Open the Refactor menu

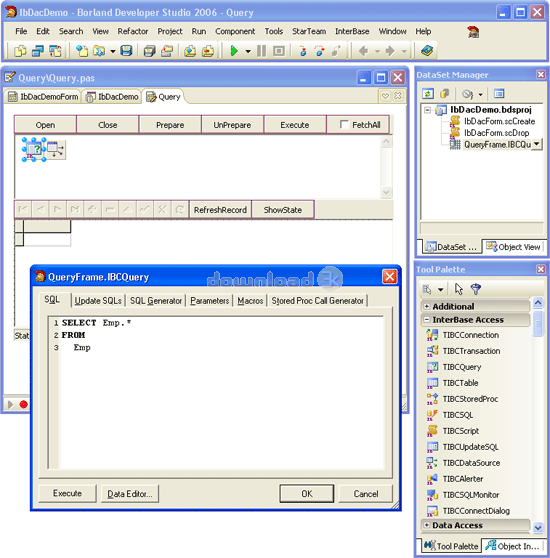pos(133,31)
